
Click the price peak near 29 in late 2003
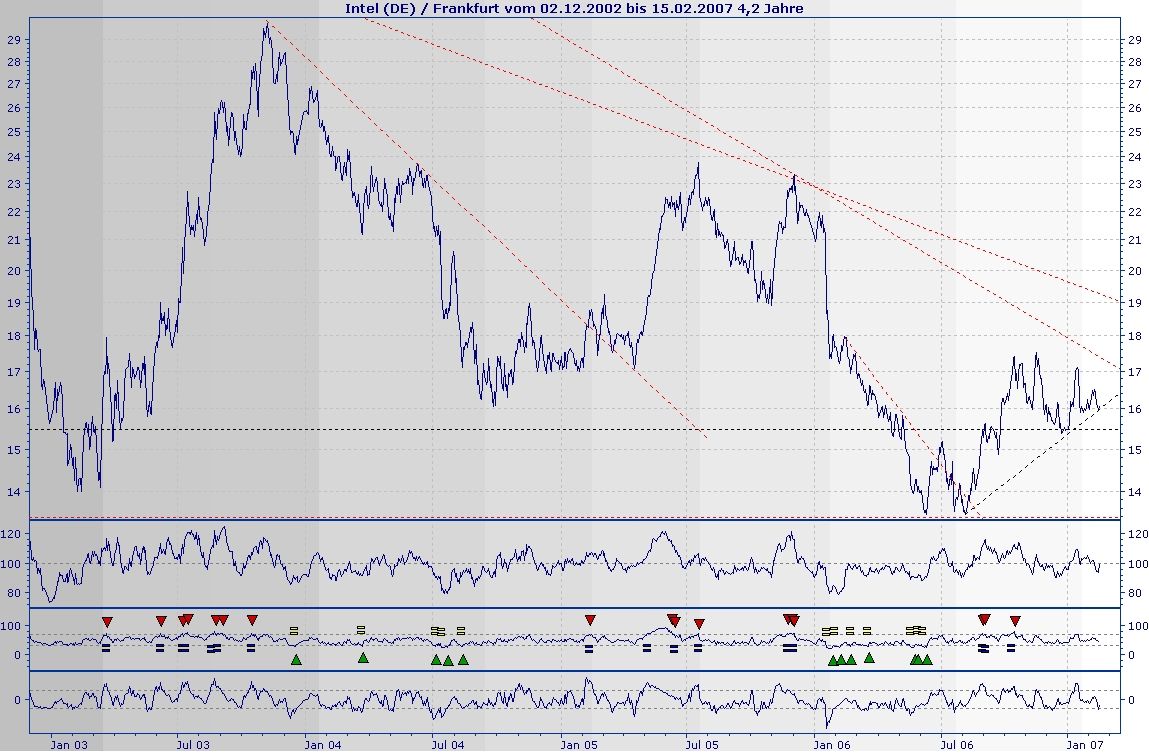267,24
